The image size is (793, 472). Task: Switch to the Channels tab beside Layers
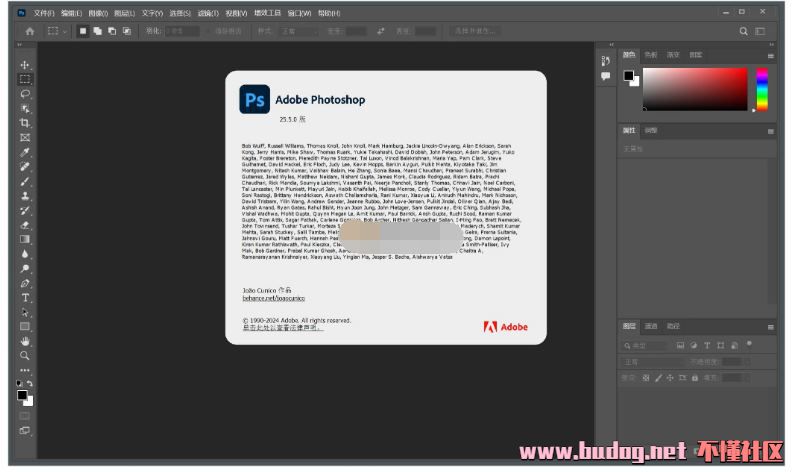click(x=651, y=326)
